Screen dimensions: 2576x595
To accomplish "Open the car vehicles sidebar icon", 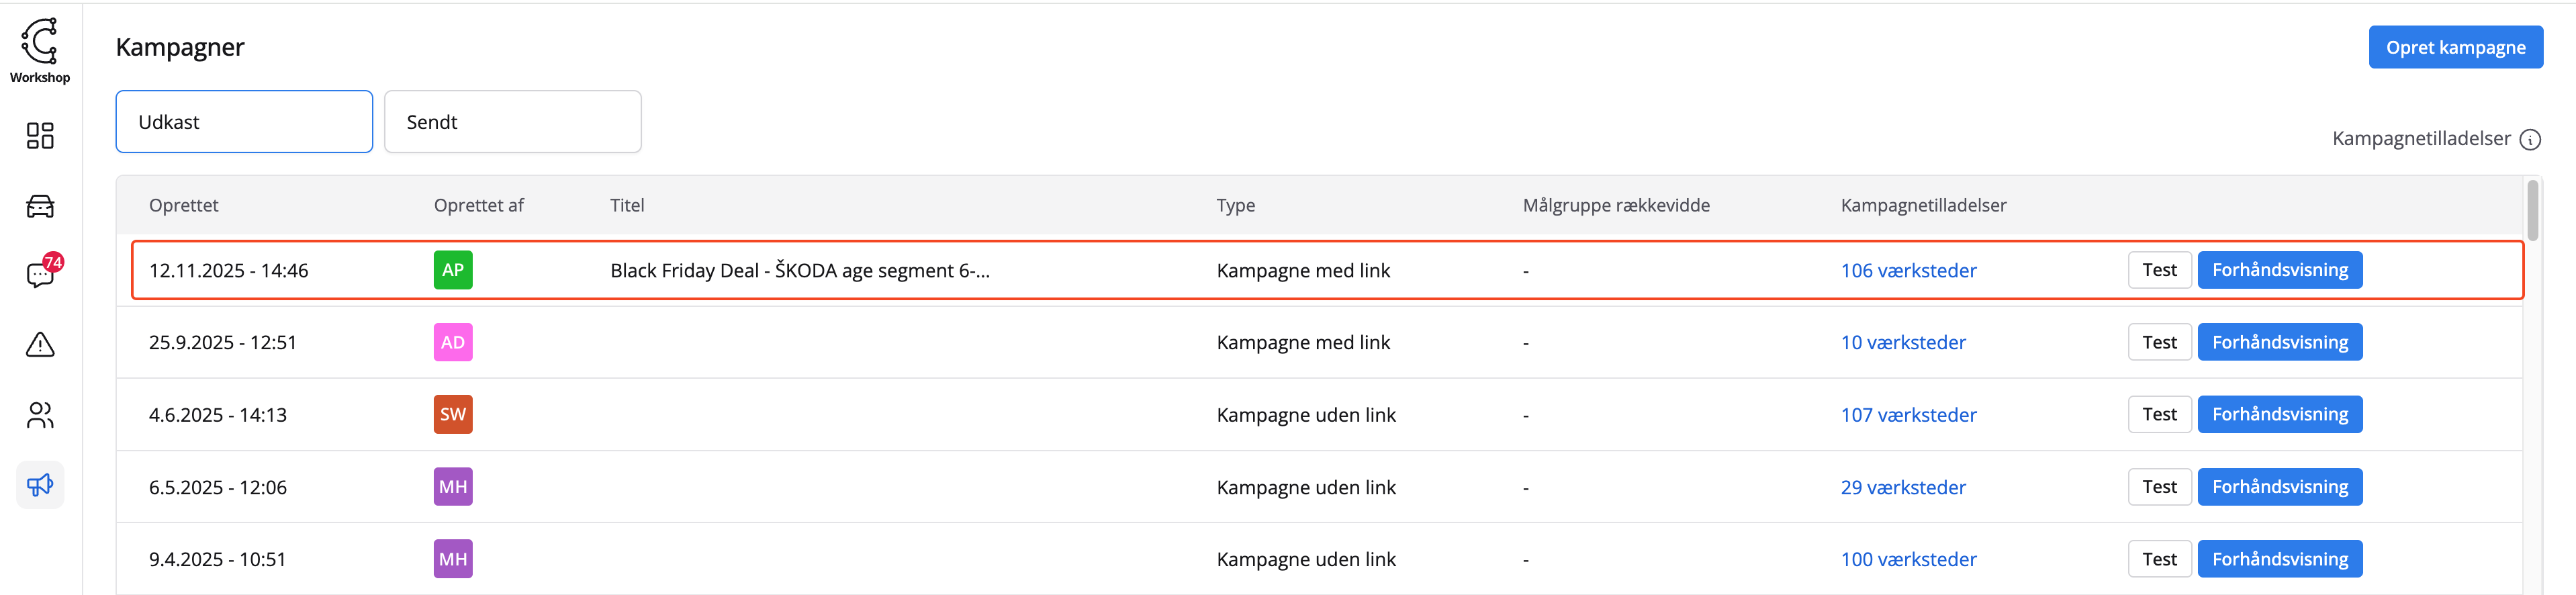I will pyautogui.click(x=40, y=206).
